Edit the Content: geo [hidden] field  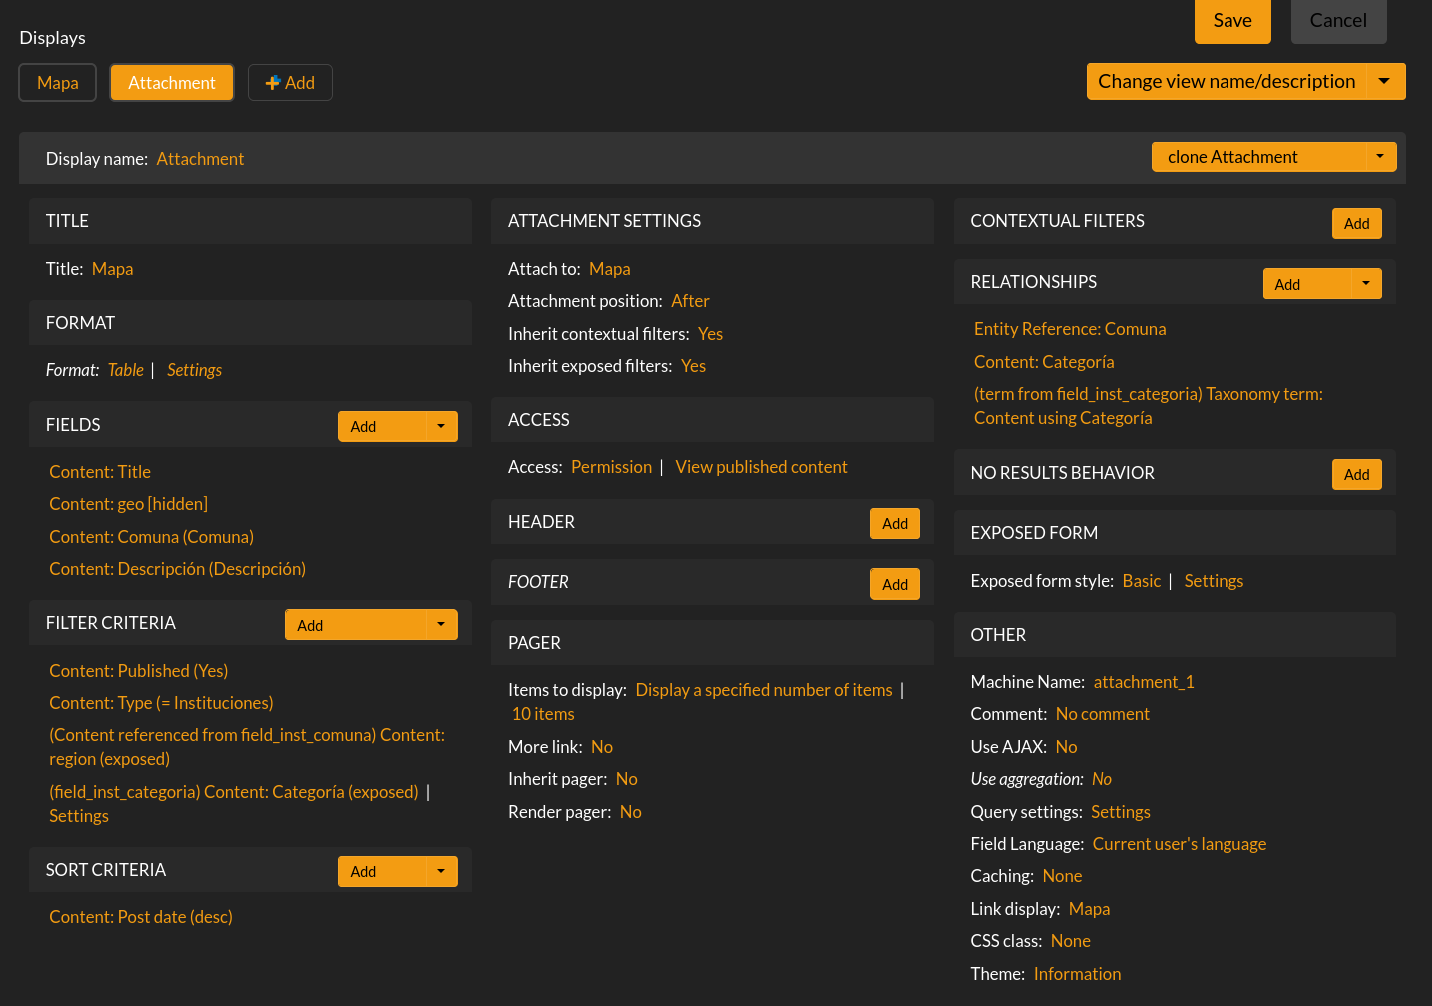tap(128, 504)
